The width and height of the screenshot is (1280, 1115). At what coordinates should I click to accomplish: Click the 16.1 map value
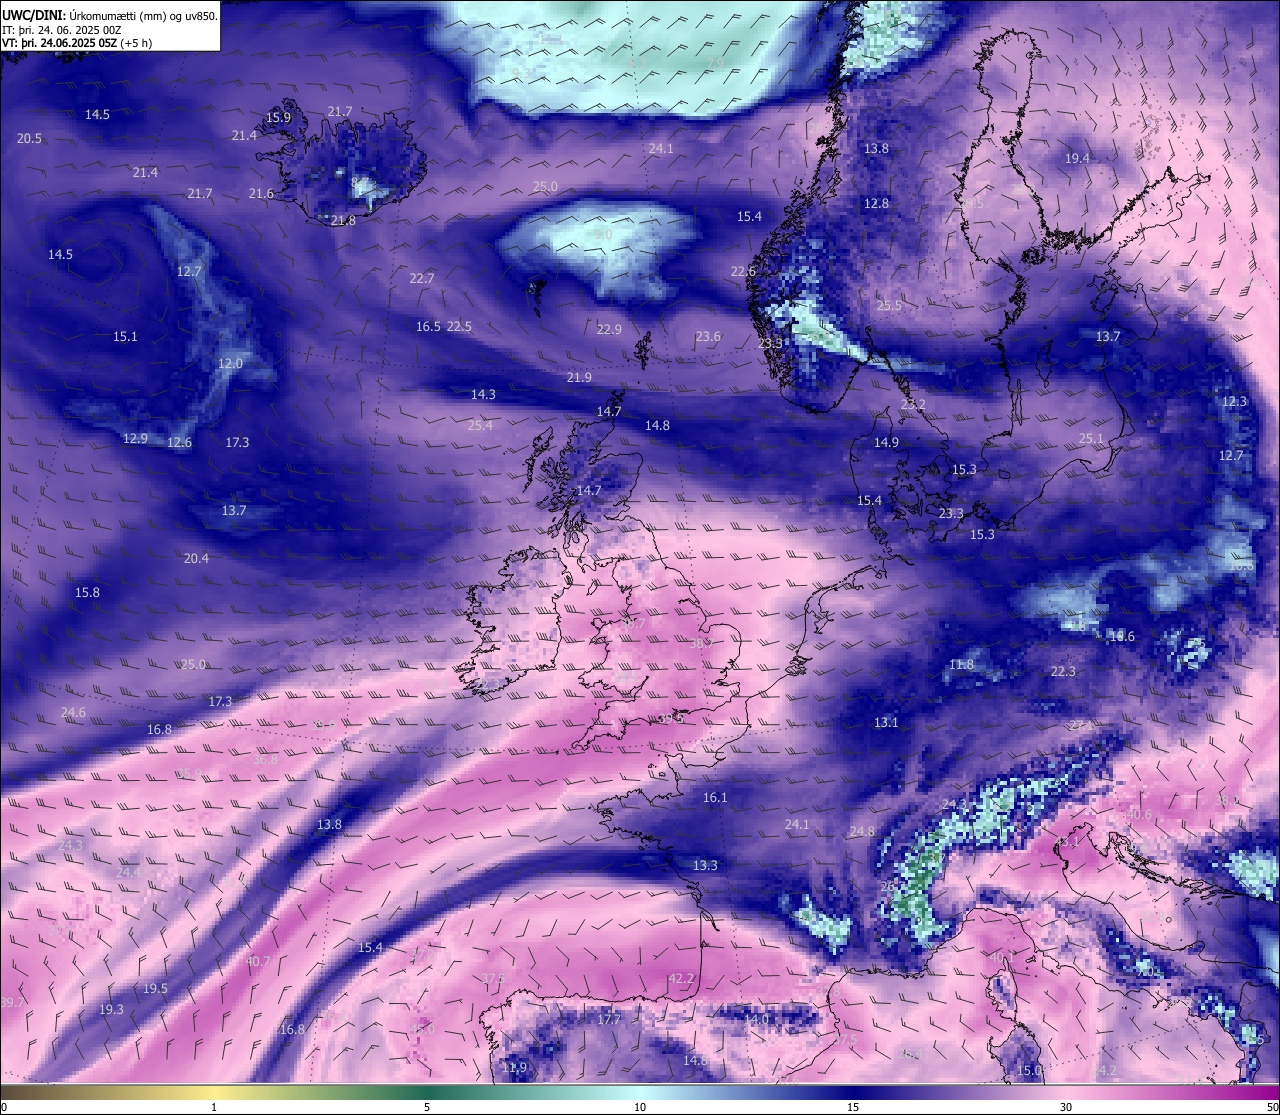pos(715,798)
